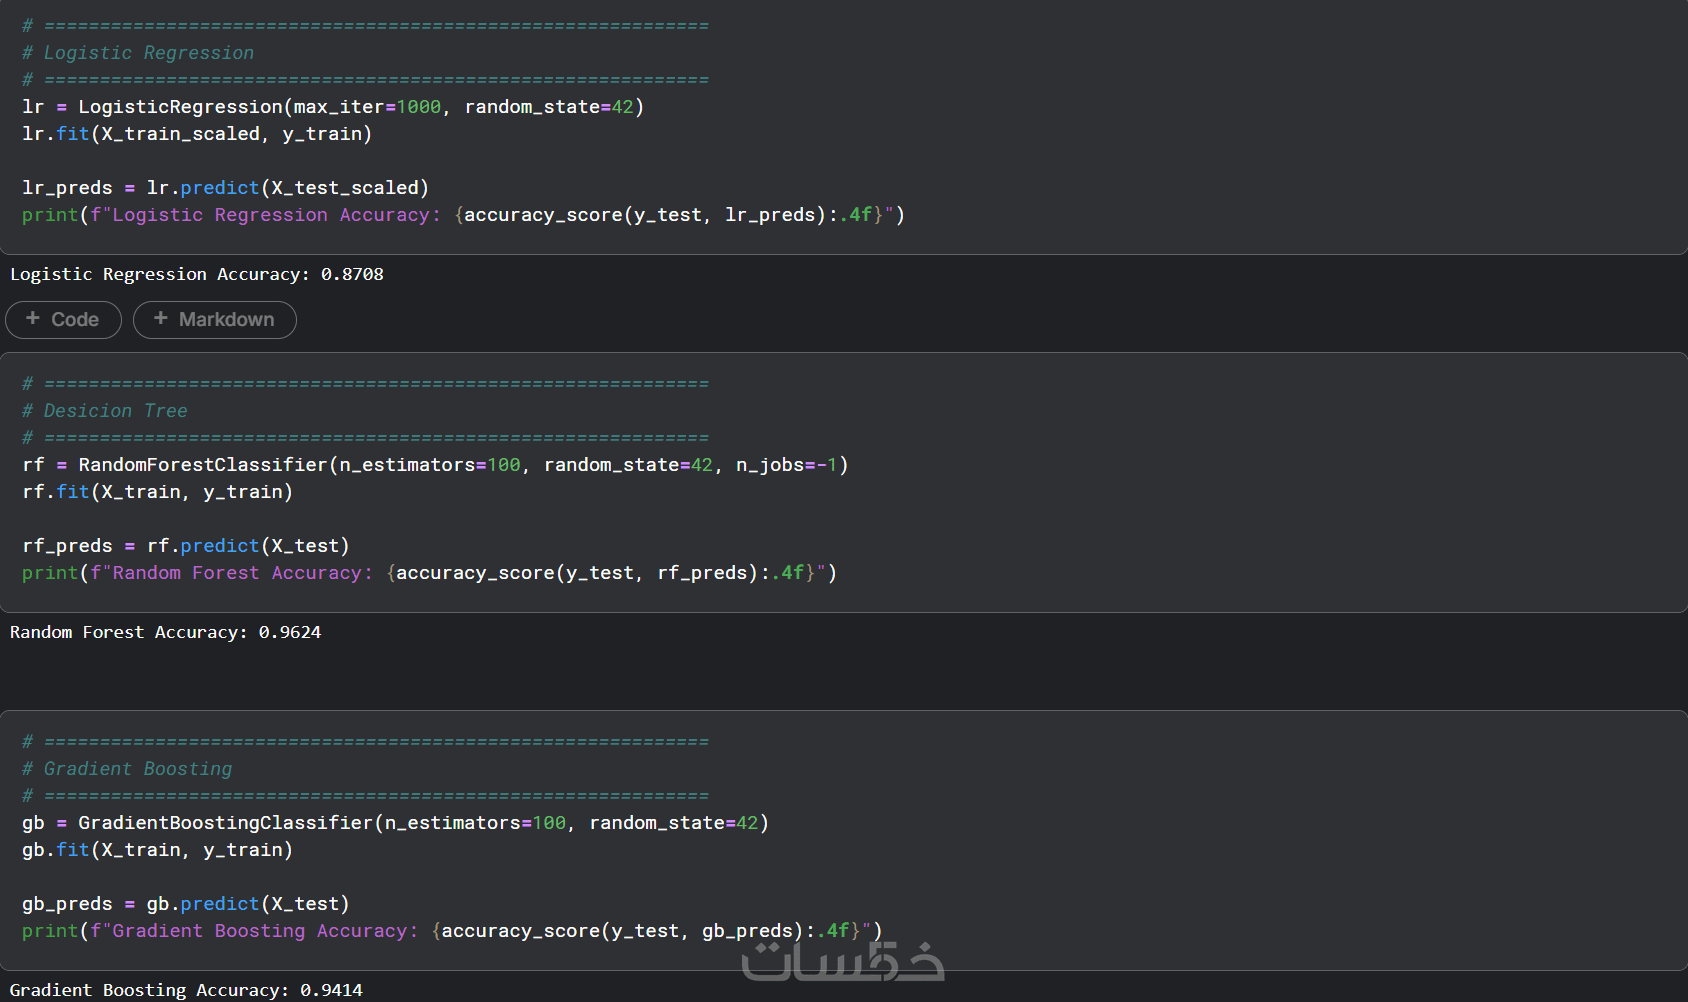The image size is (1688, 1002).
Task: Click the lr_preds assignment line
Action: (x=225, y=188)
